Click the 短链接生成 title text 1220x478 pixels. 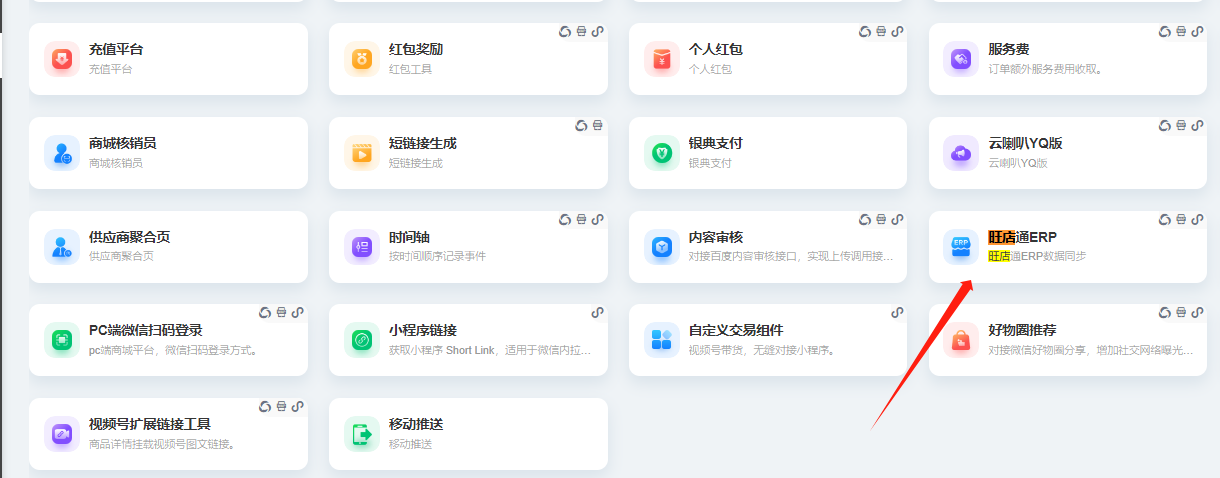click(x=422, y=143)
